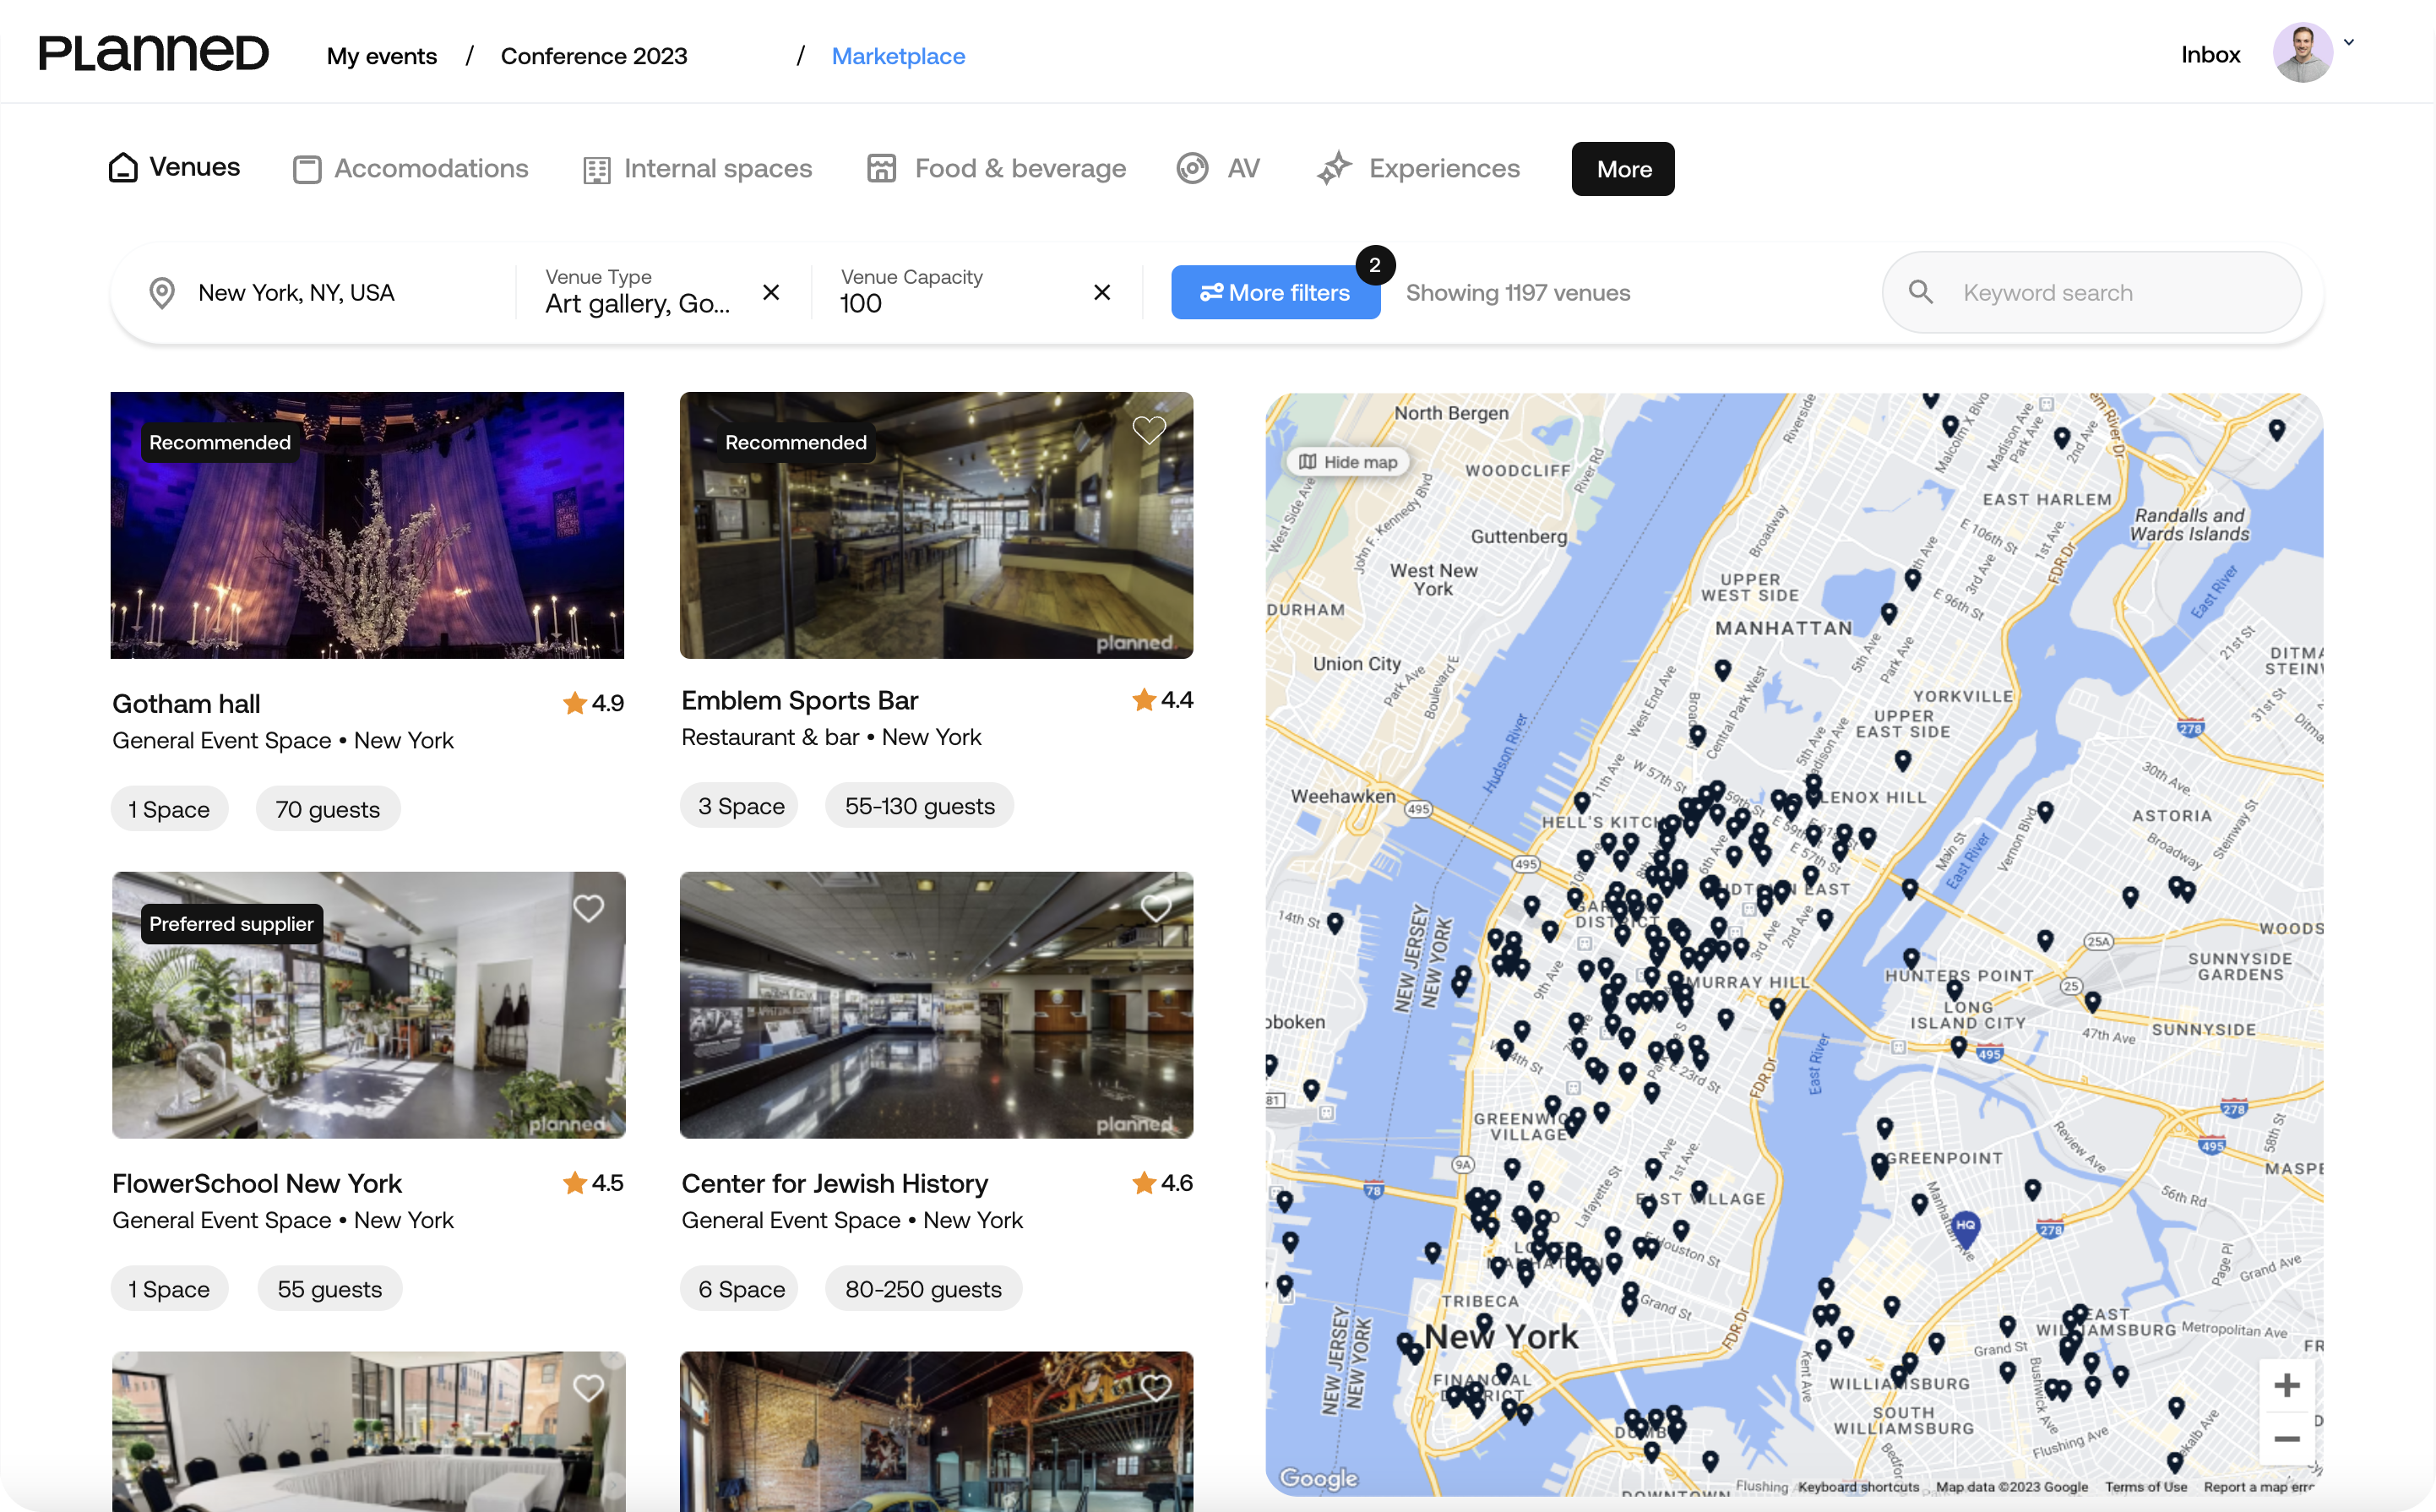Click the location pin icon
Image resolution: width=2436 pixels, height=1512 pixels.
[x=162, y=293]
